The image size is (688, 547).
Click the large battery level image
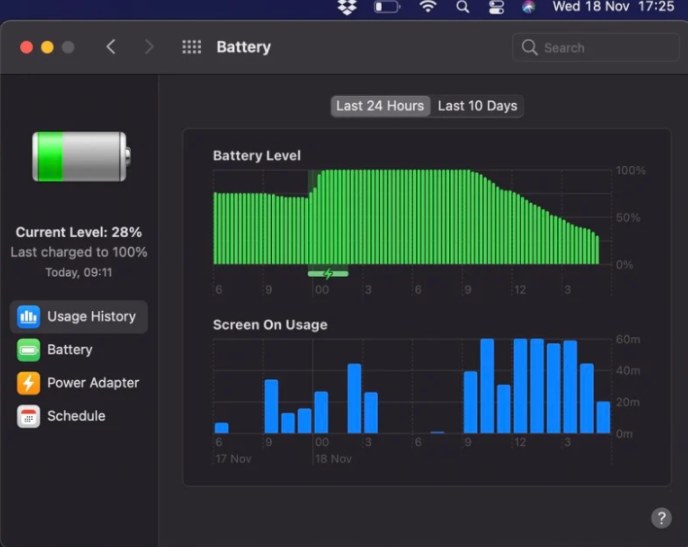pyautogui.click(x=81, y=156)
